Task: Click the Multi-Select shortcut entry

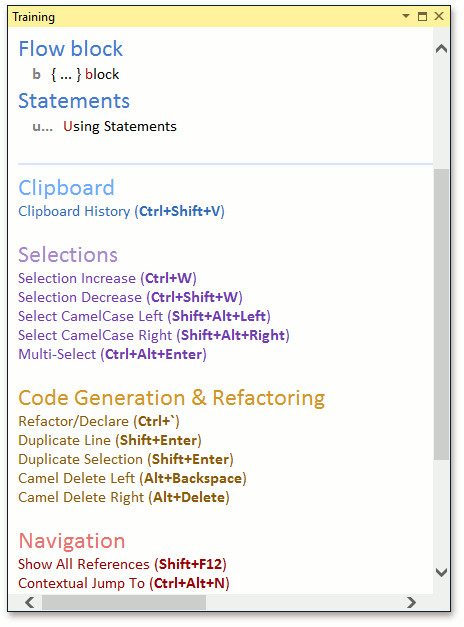Action: 112,355
